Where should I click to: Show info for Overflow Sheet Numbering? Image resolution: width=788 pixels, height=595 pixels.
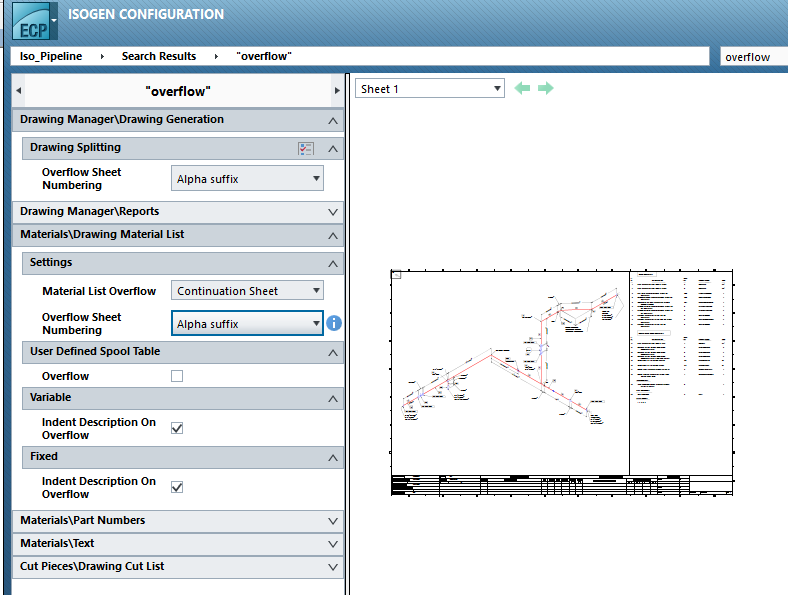point(334,323)
